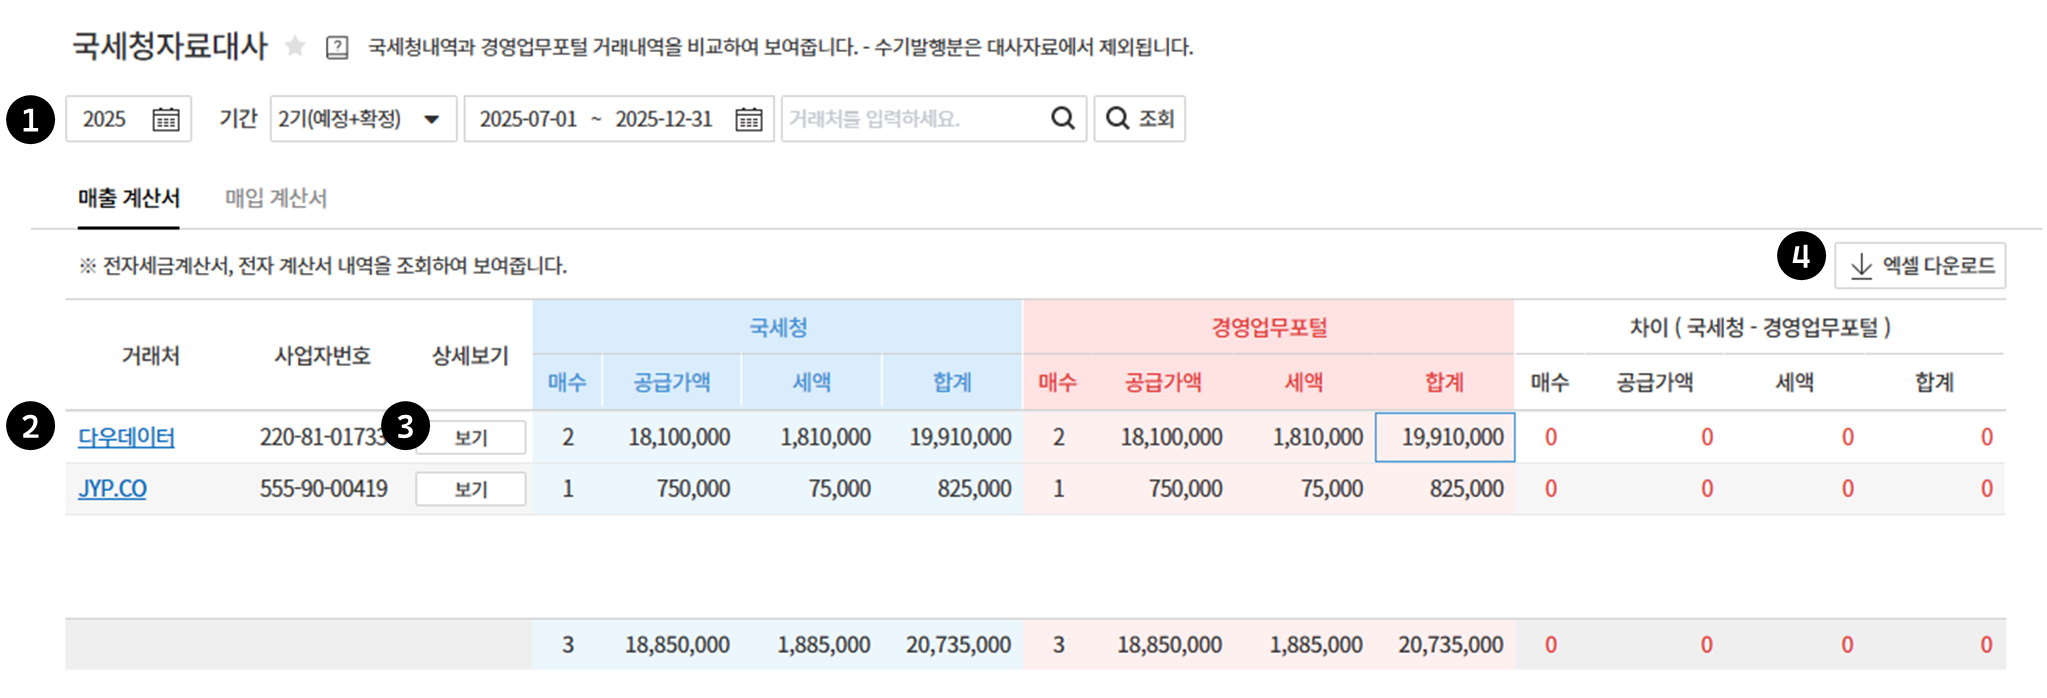
Task: Switch to the 매입 계산서 tab
Action: click(x=276, y=198)
